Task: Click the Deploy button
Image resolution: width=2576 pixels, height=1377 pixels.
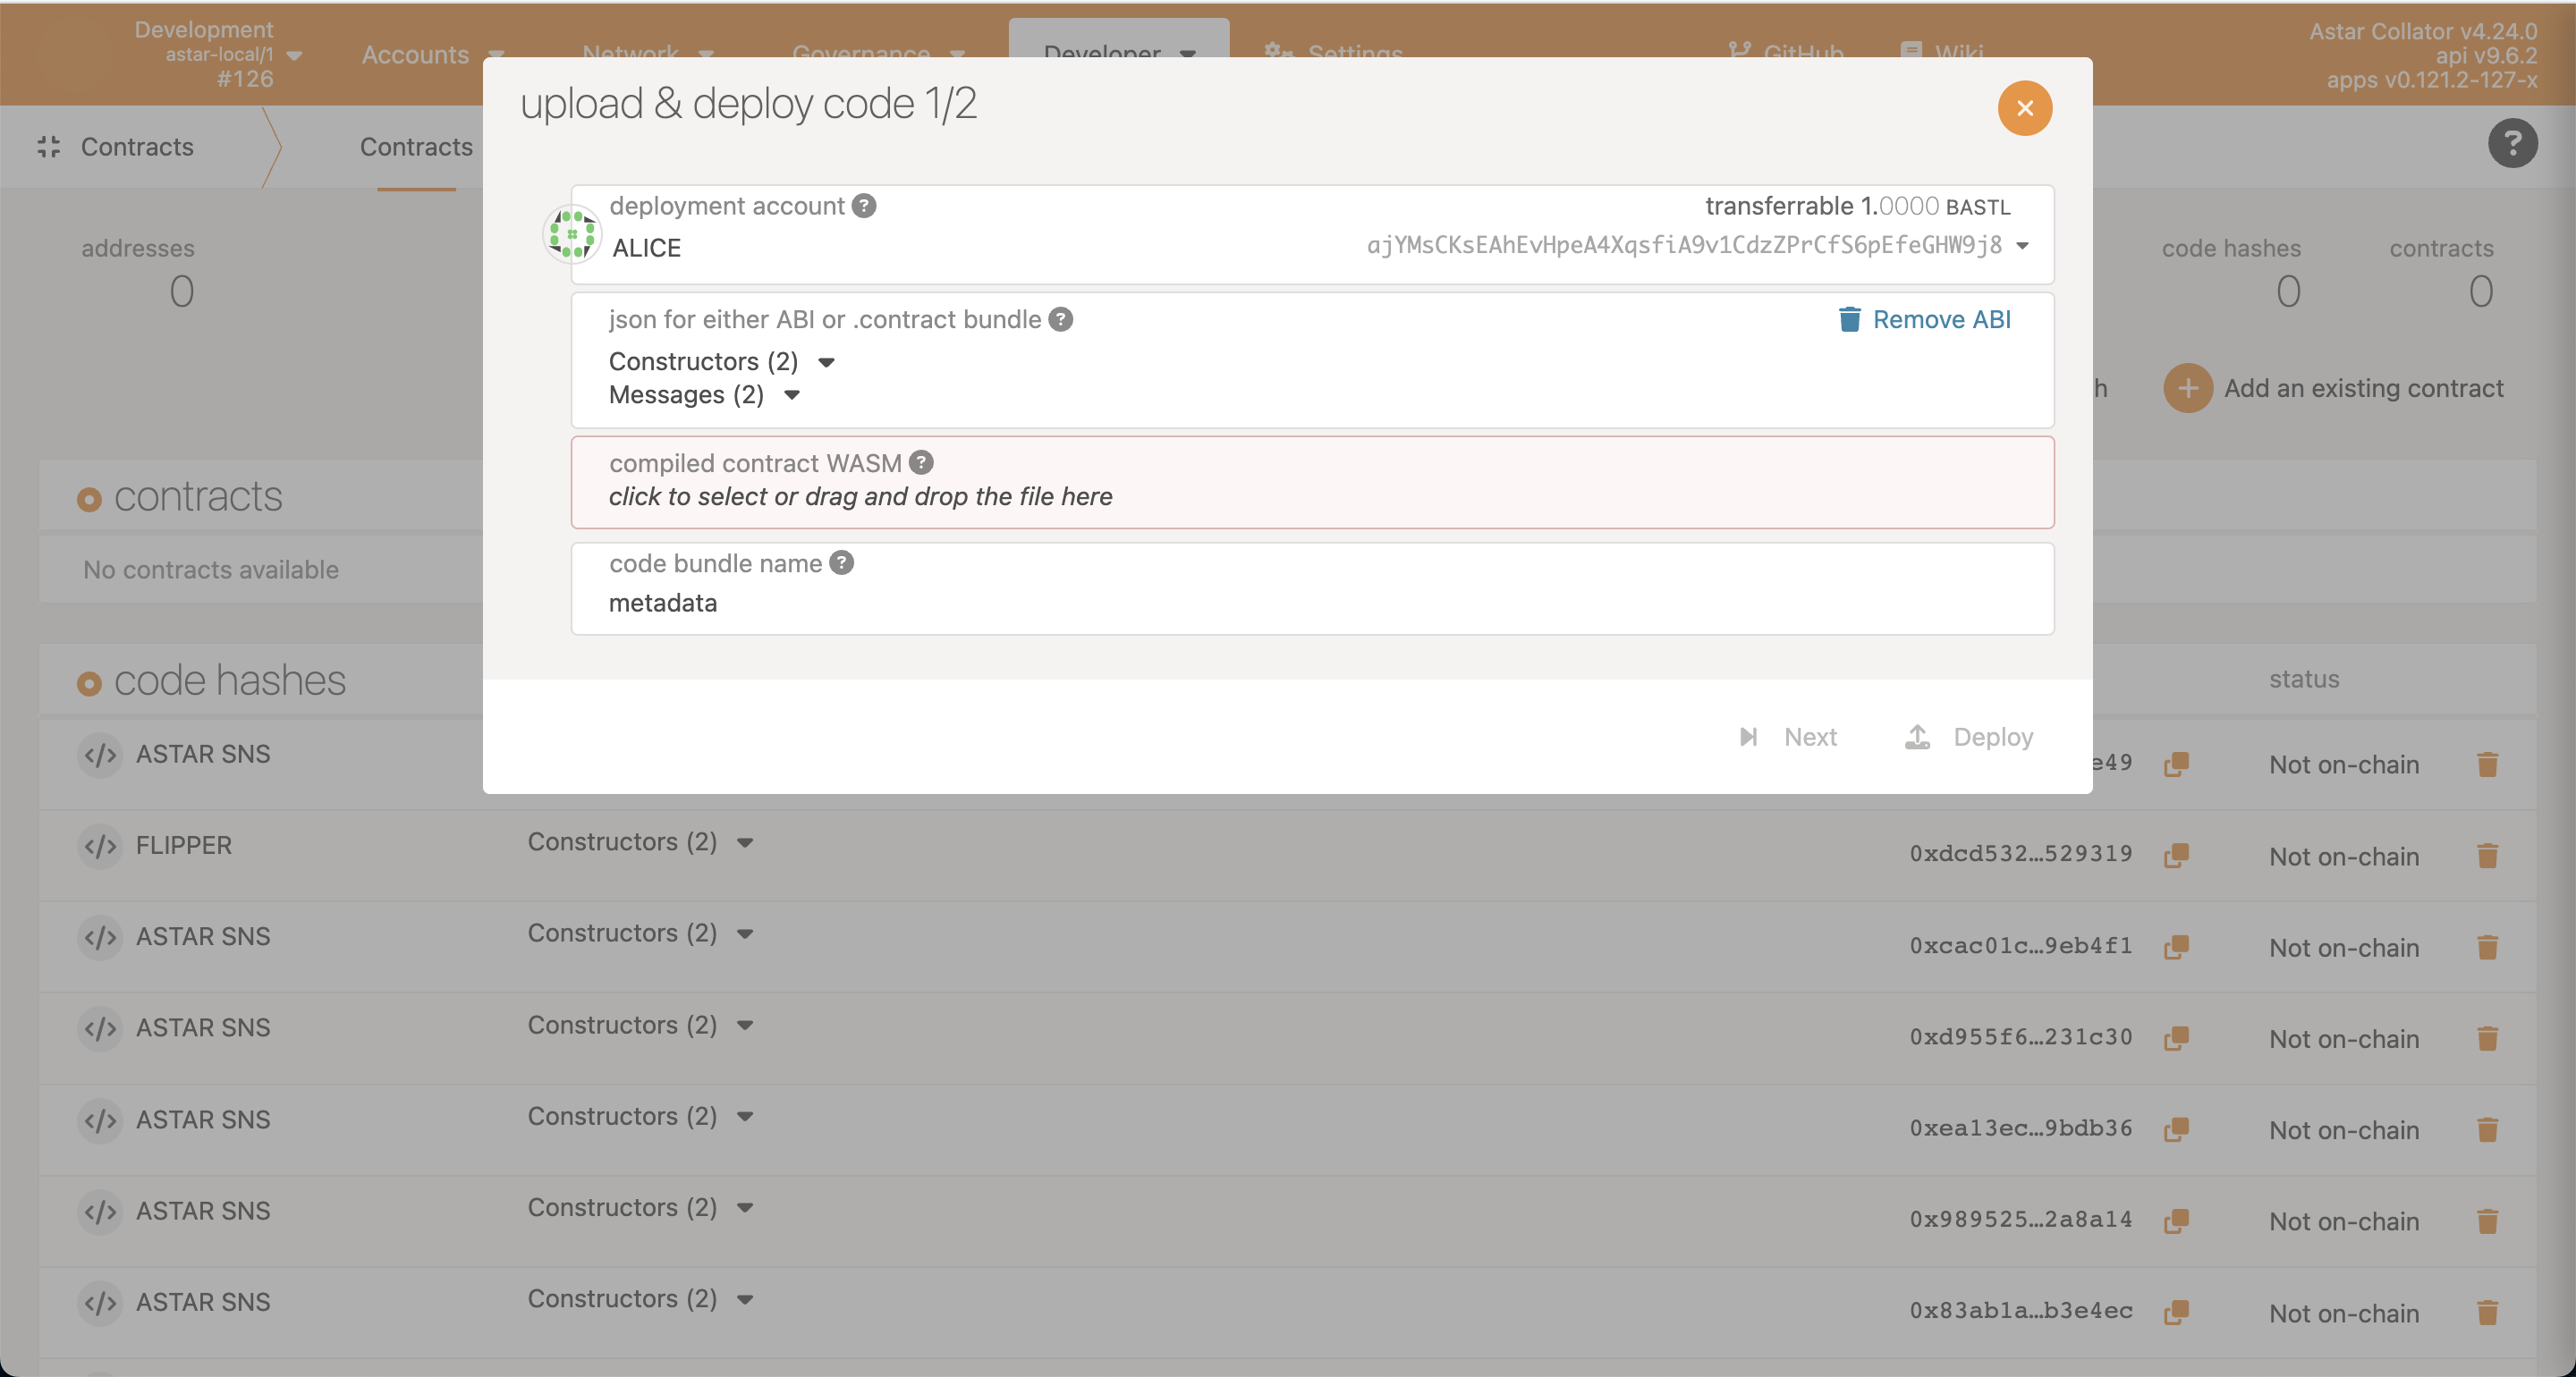Action: [1968, 738]
